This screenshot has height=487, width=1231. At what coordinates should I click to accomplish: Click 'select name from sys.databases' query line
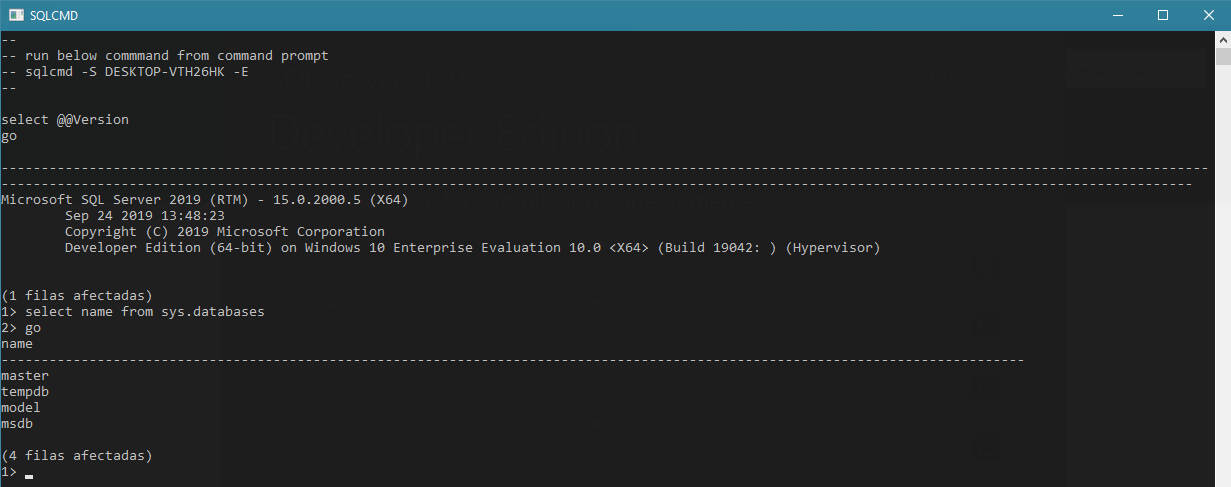tap(133, 312)
